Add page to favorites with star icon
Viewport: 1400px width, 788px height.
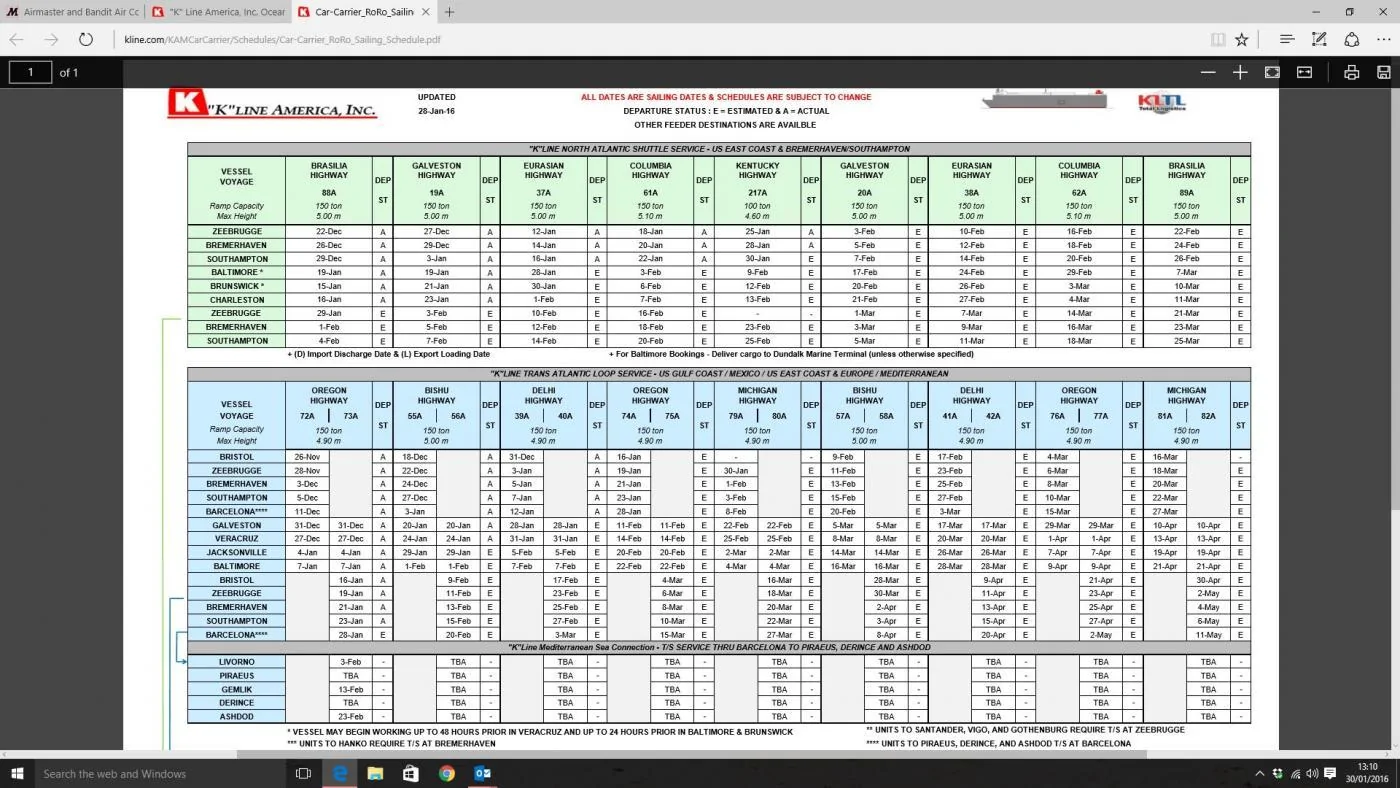1242,39
